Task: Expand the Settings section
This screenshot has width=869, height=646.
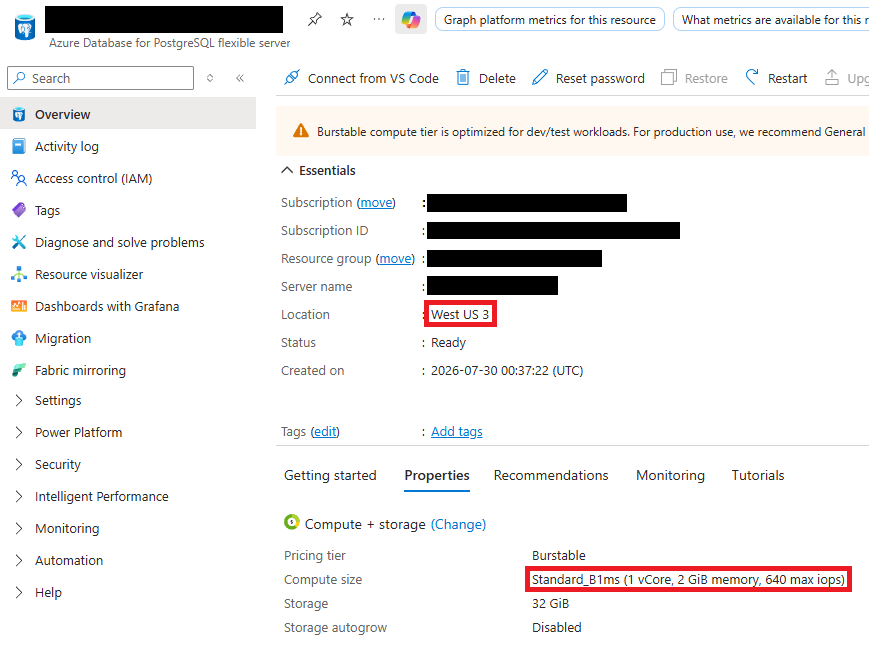Action: point(58,401)
